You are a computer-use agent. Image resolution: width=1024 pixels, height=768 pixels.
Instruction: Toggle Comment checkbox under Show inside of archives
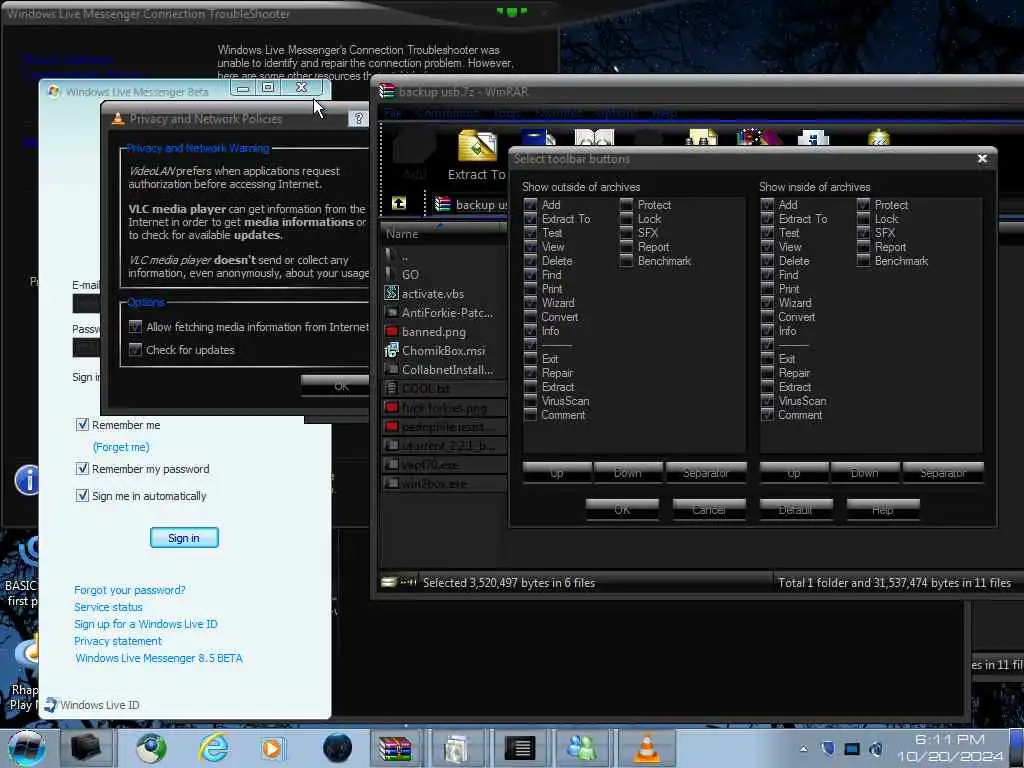(x=767, y=415)
